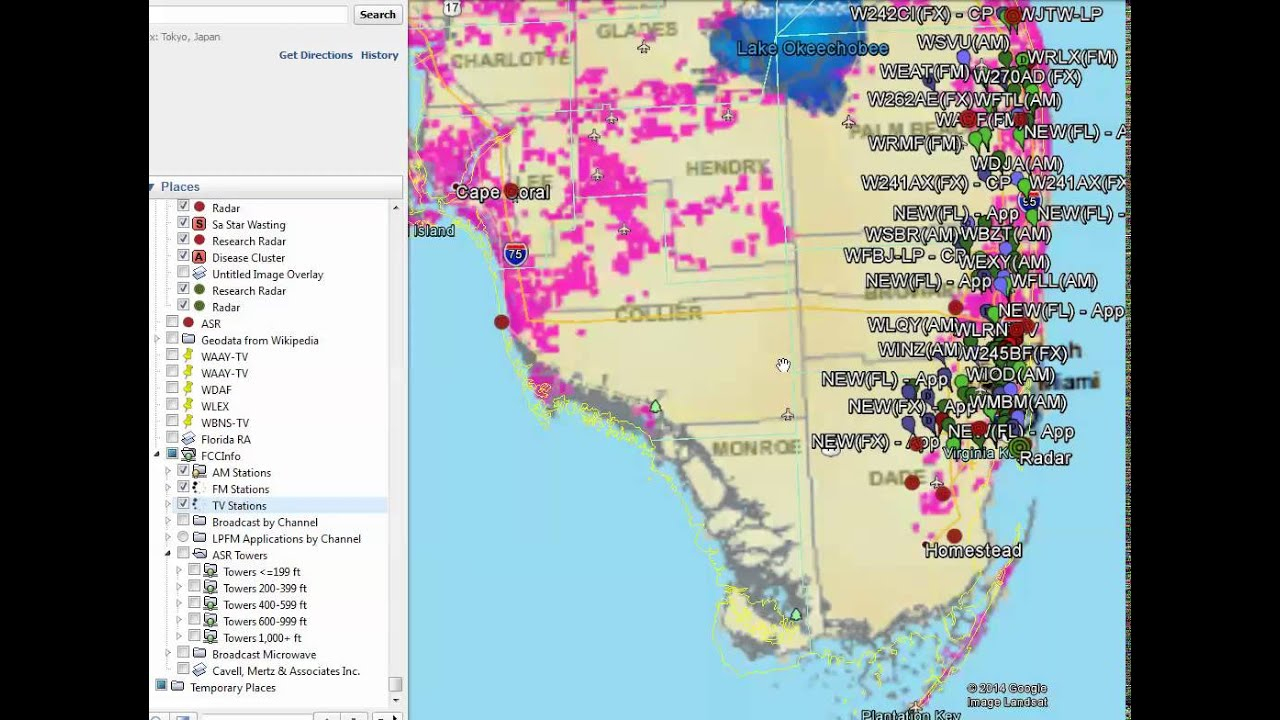Click the Untitled Image Overlay icon

[x=199, y=274]
